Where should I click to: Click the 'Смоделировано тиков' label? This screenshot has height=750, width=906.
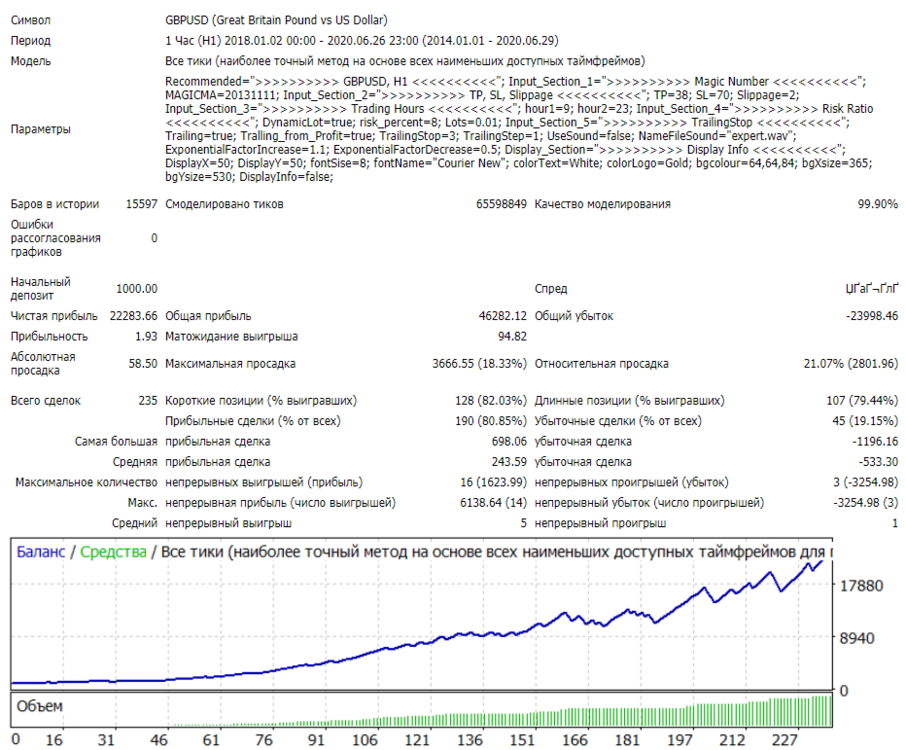[x=224, y=204]
